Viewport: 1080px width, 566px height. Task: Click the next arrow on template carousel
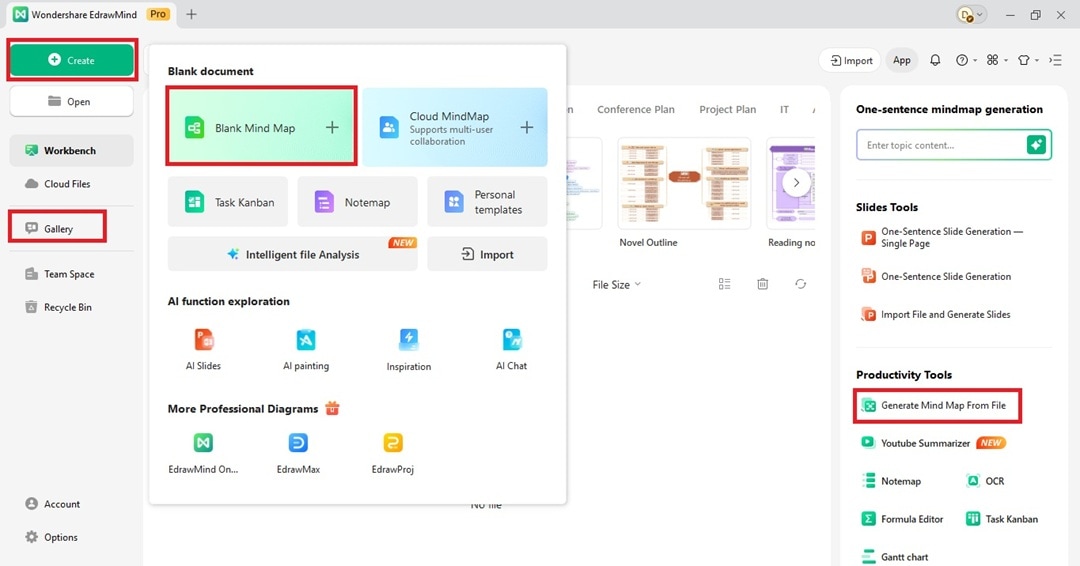point(796,183)
